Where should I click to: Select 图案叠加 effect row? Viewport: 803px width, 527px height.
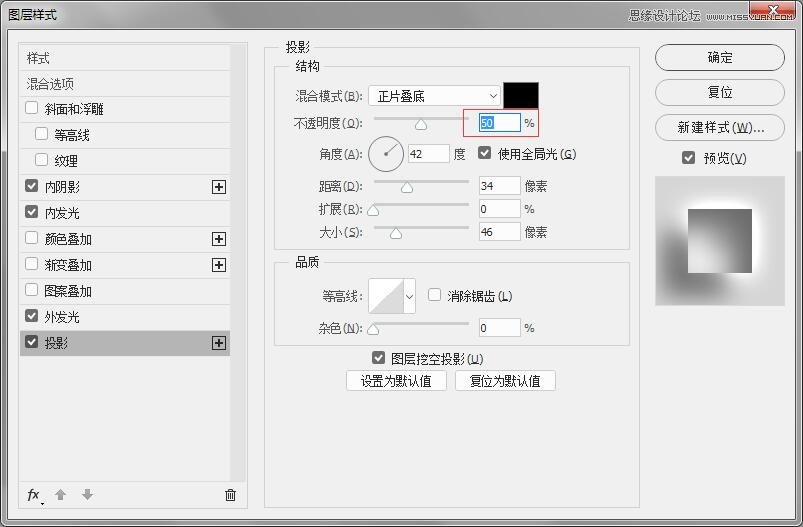[x=124, y=291]
